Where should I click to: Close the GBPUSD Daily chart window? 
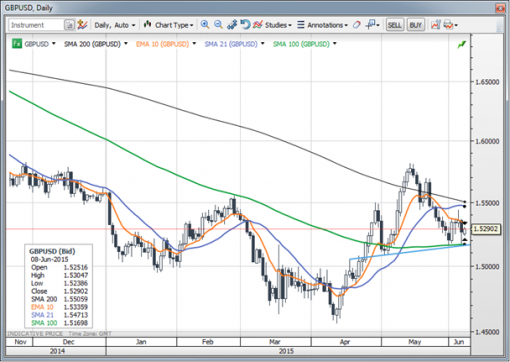[x=500, y=8]
